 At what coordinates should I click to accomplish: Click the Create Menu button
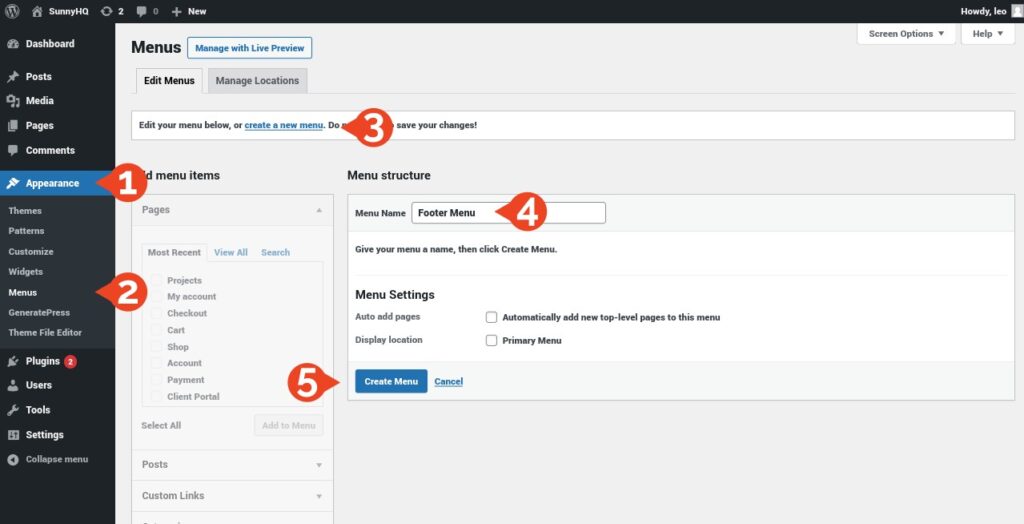tap(391, 382)
